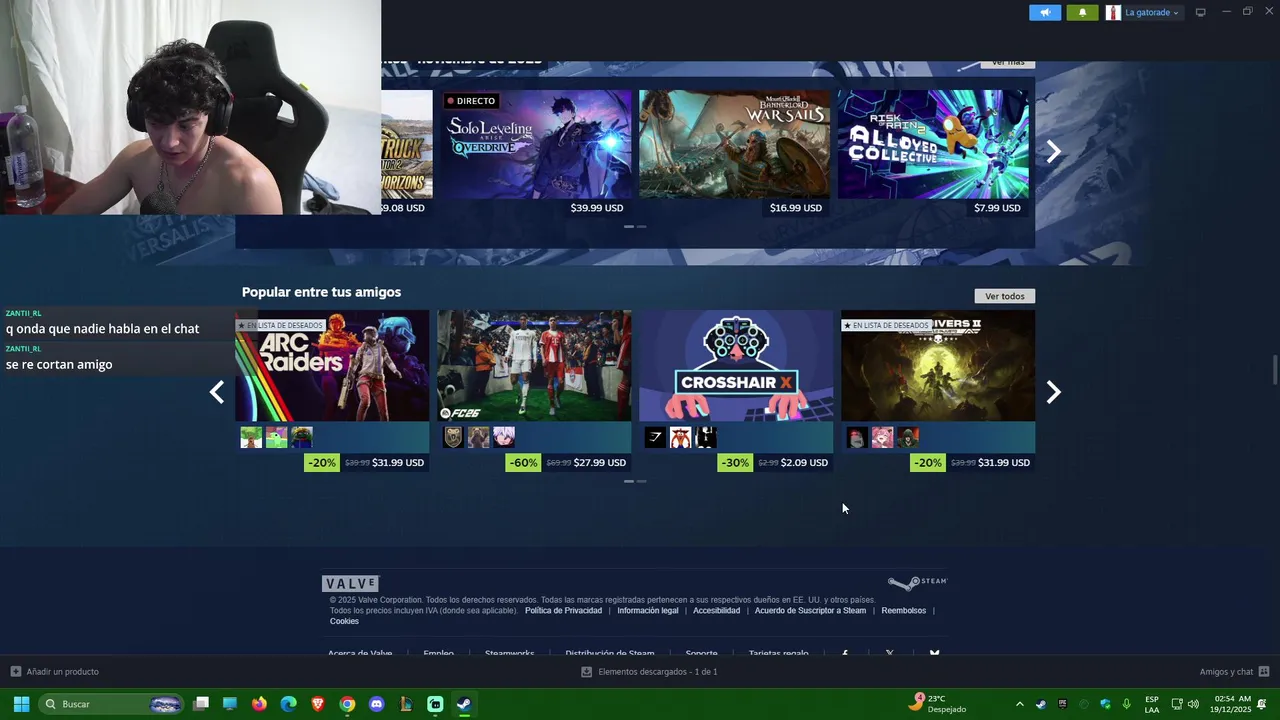Image resolution: width=1280 pixels, height=720 pixels.
Task: Show hidden system tray icons chevron
Action: (1019, 704)
